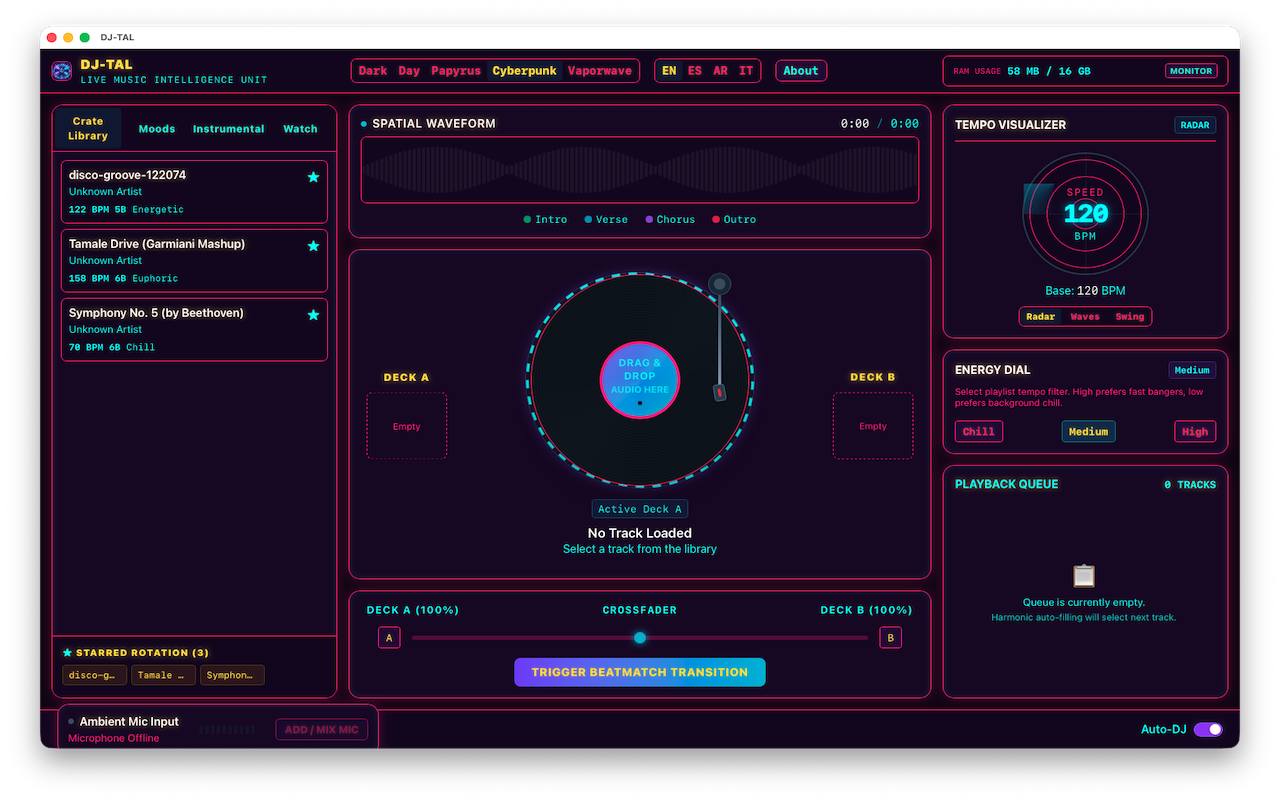Viewport: 1280px width, 800px height.
Task: Apply the Papyrus theme
Action: coord(456,71)
